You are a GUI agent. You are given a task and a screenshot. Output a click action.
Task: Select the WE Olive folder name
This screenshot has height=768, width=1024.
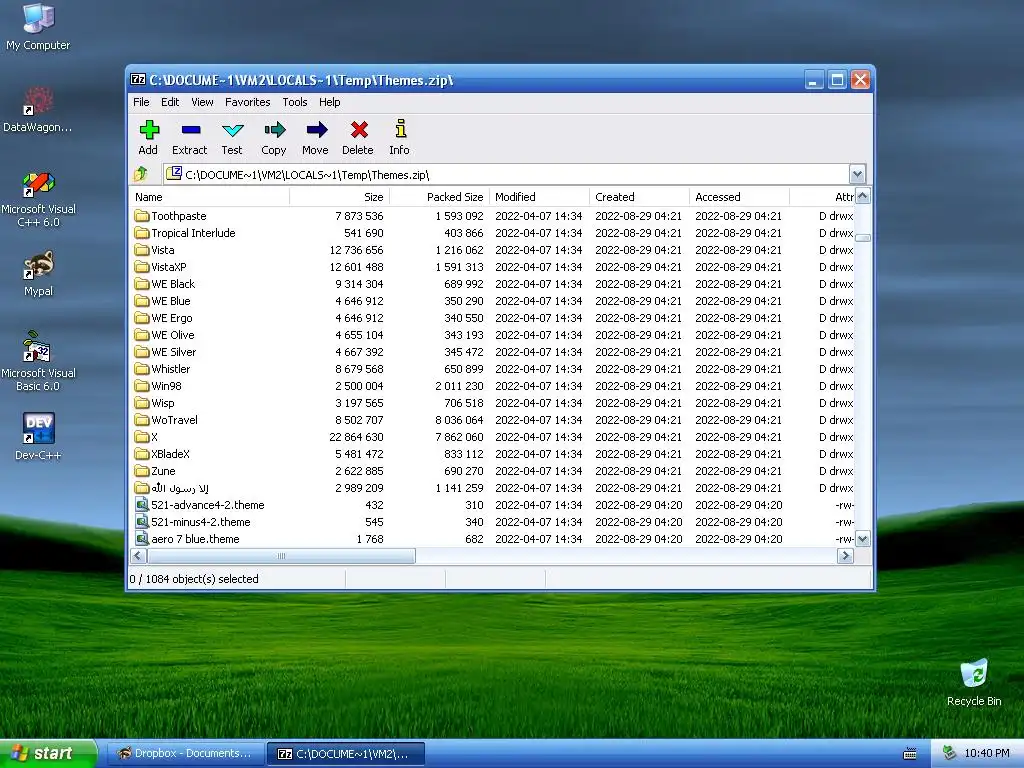tap(173, 335)
